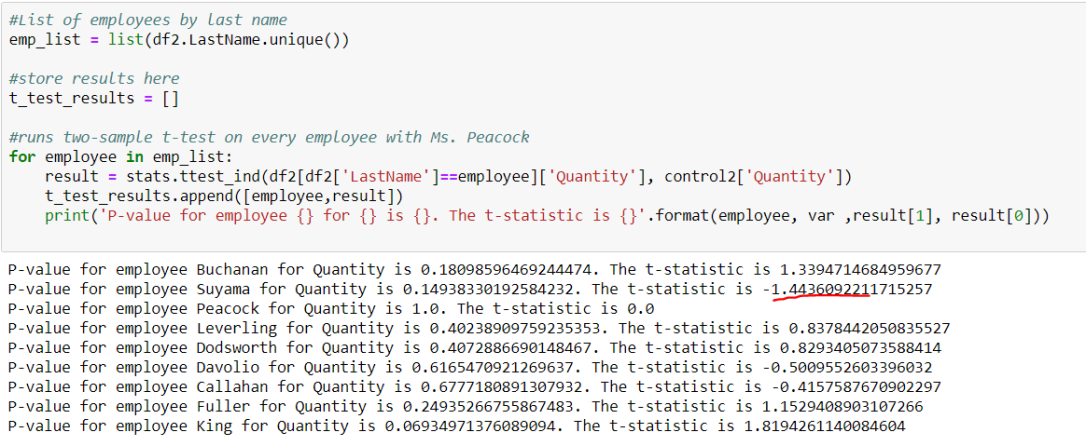Click the 'for employee in emp_list:' line
This screenshot has width=1086, height=446.
click(x=122, y=157)
